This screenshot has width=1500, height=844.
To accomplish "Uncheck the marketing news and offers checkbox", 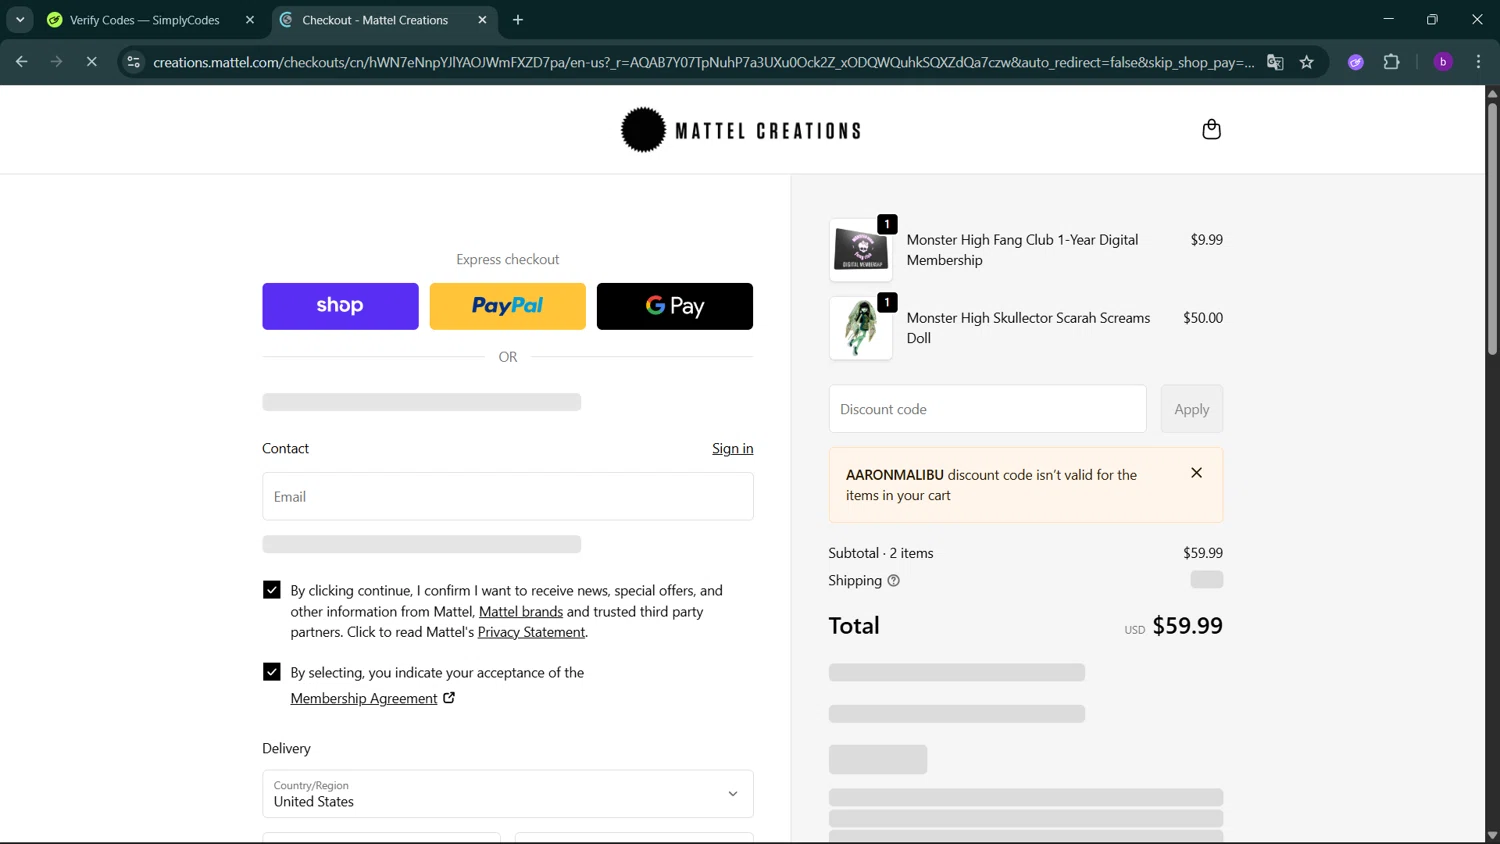I will tap(272, 590).
